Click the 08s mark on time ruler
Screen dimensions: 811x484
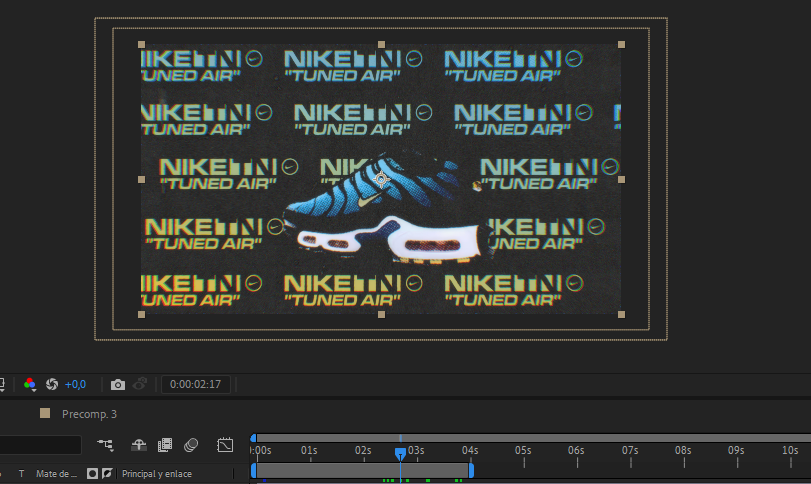pos(683,451)
